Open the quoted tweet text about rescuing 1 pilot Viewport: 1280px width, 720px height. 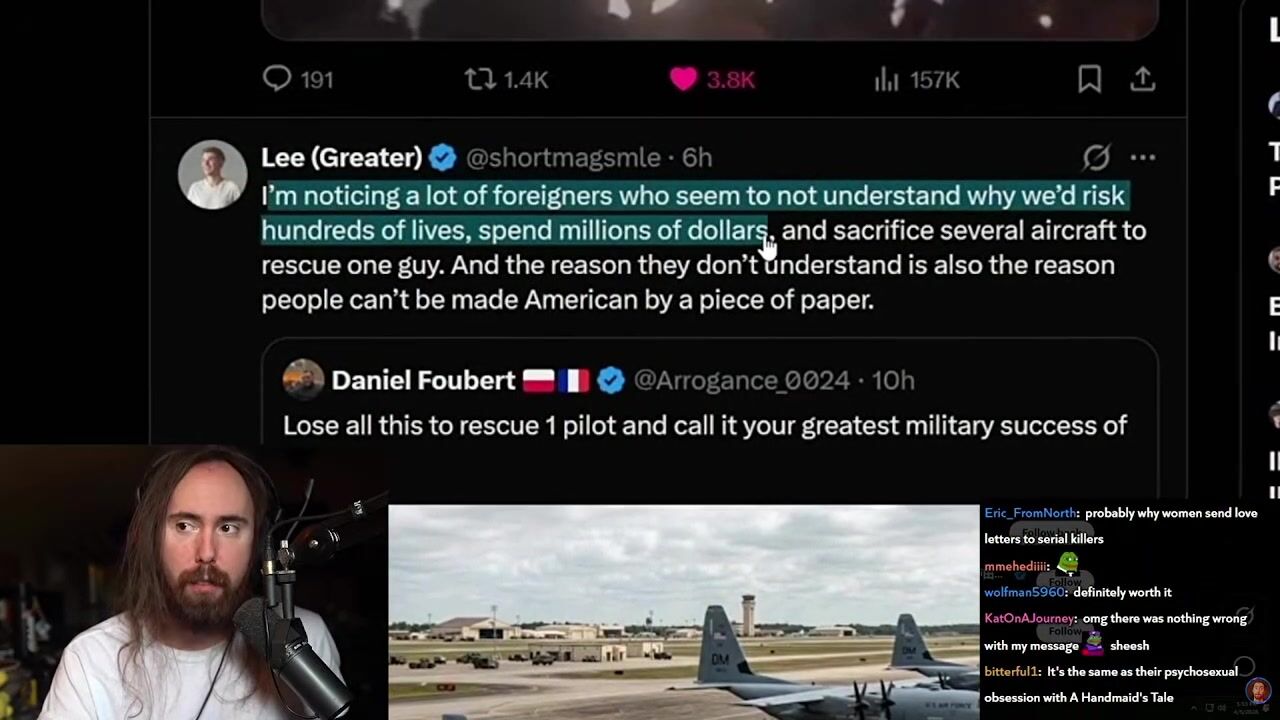[x=705, y=425]
